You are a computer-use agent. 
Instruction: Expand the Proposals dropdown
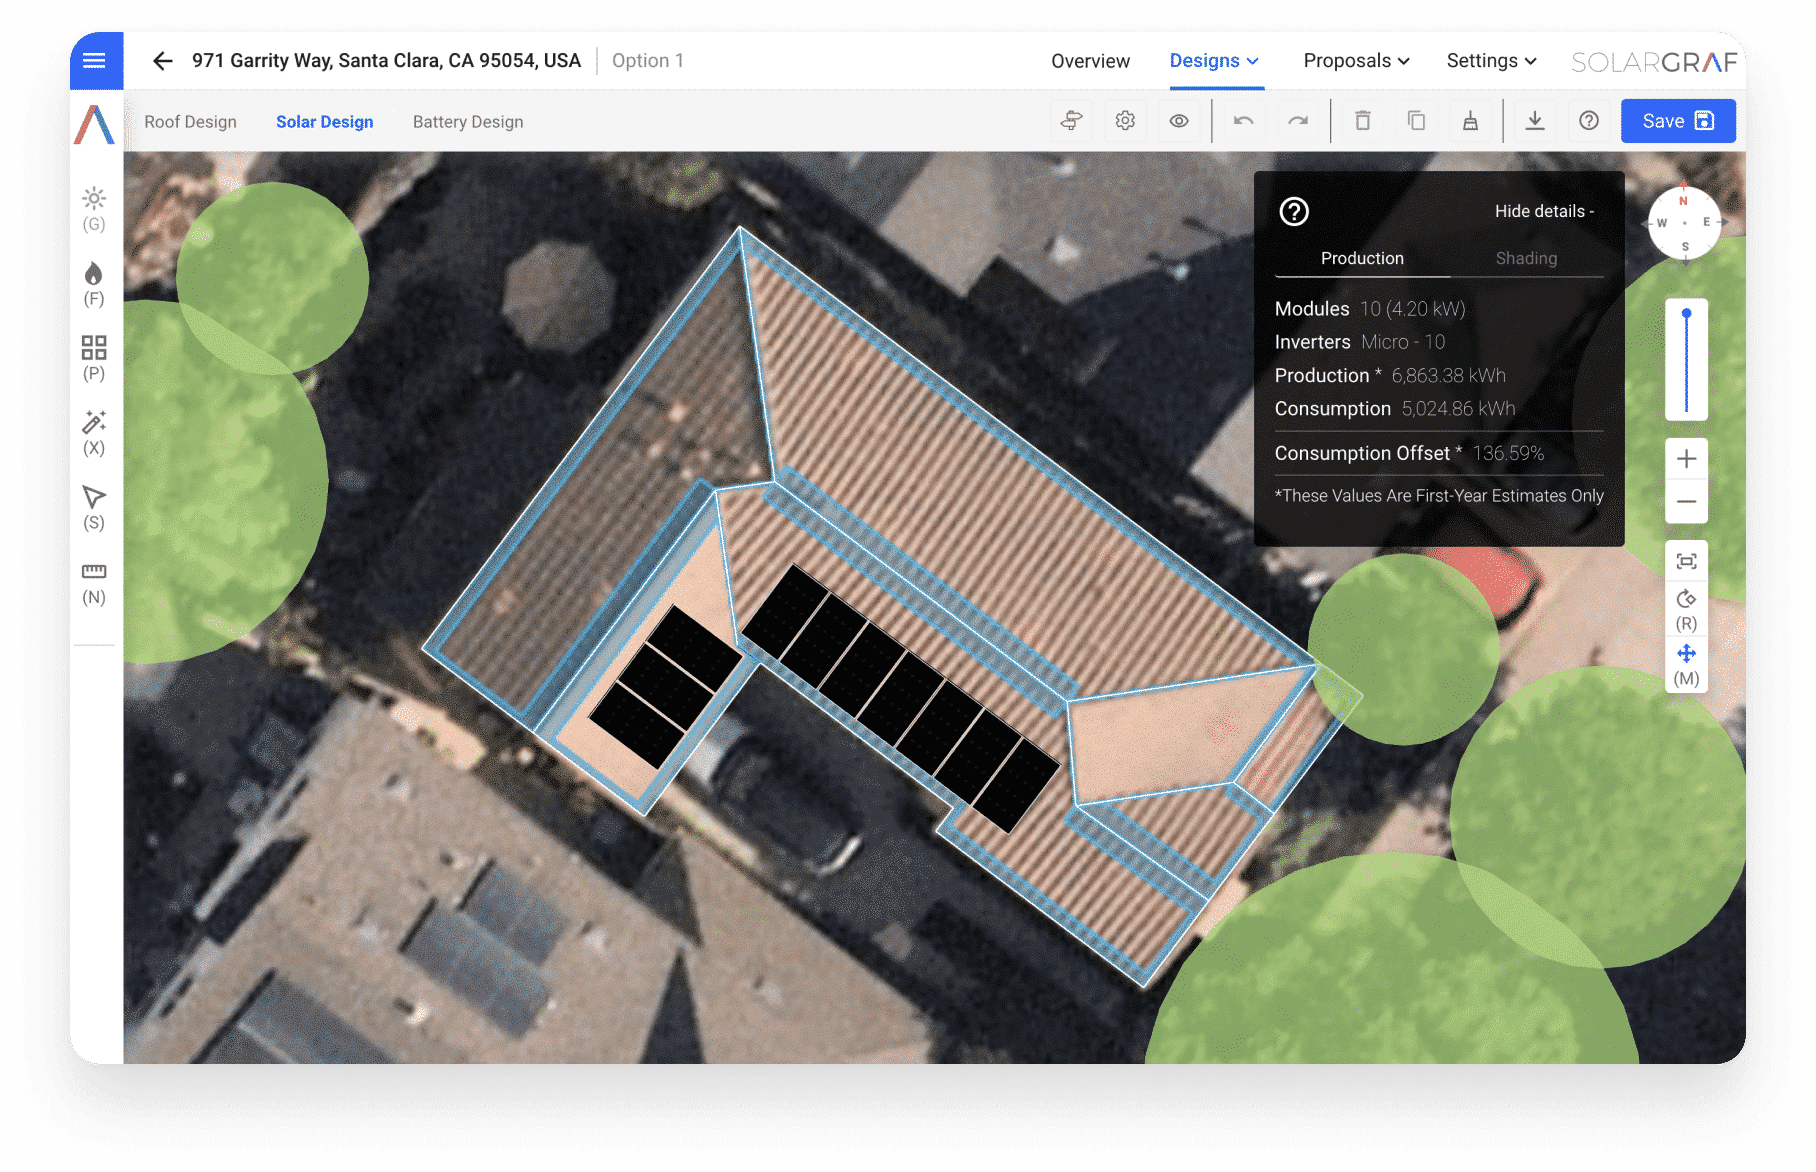(1356, 61)
